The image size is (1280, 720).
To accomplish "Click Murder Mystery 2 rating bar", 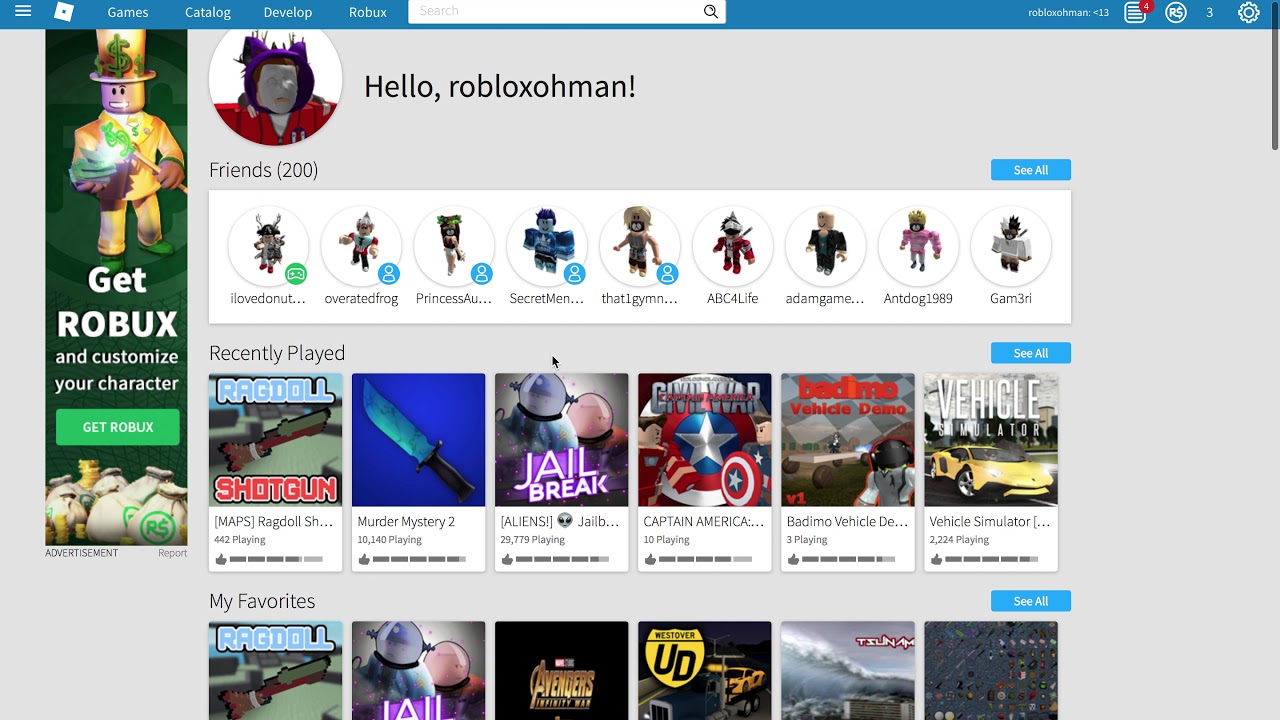I will coord(419,559).
